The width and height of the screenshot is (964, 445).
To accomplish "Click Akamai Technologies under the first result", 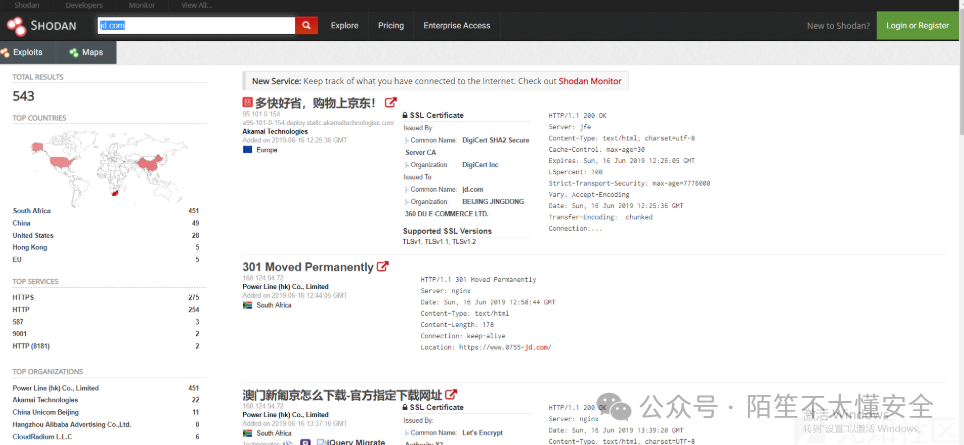I will [275, 132].
